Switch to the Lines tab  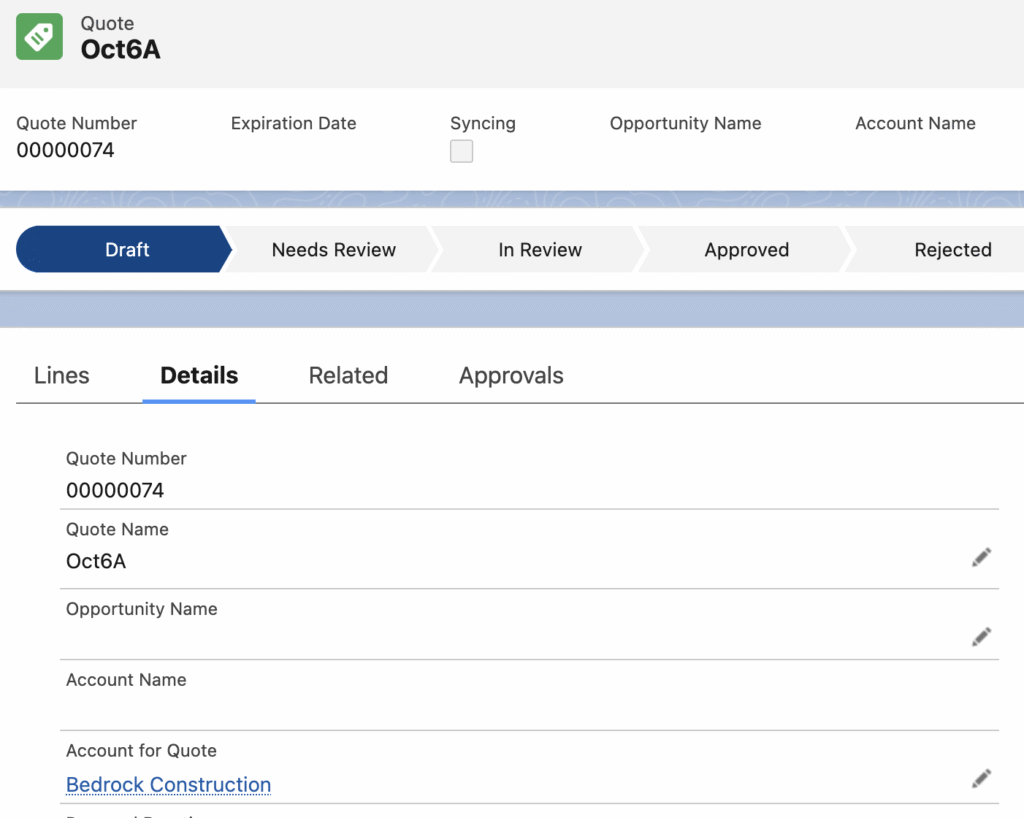click(62, 376)
